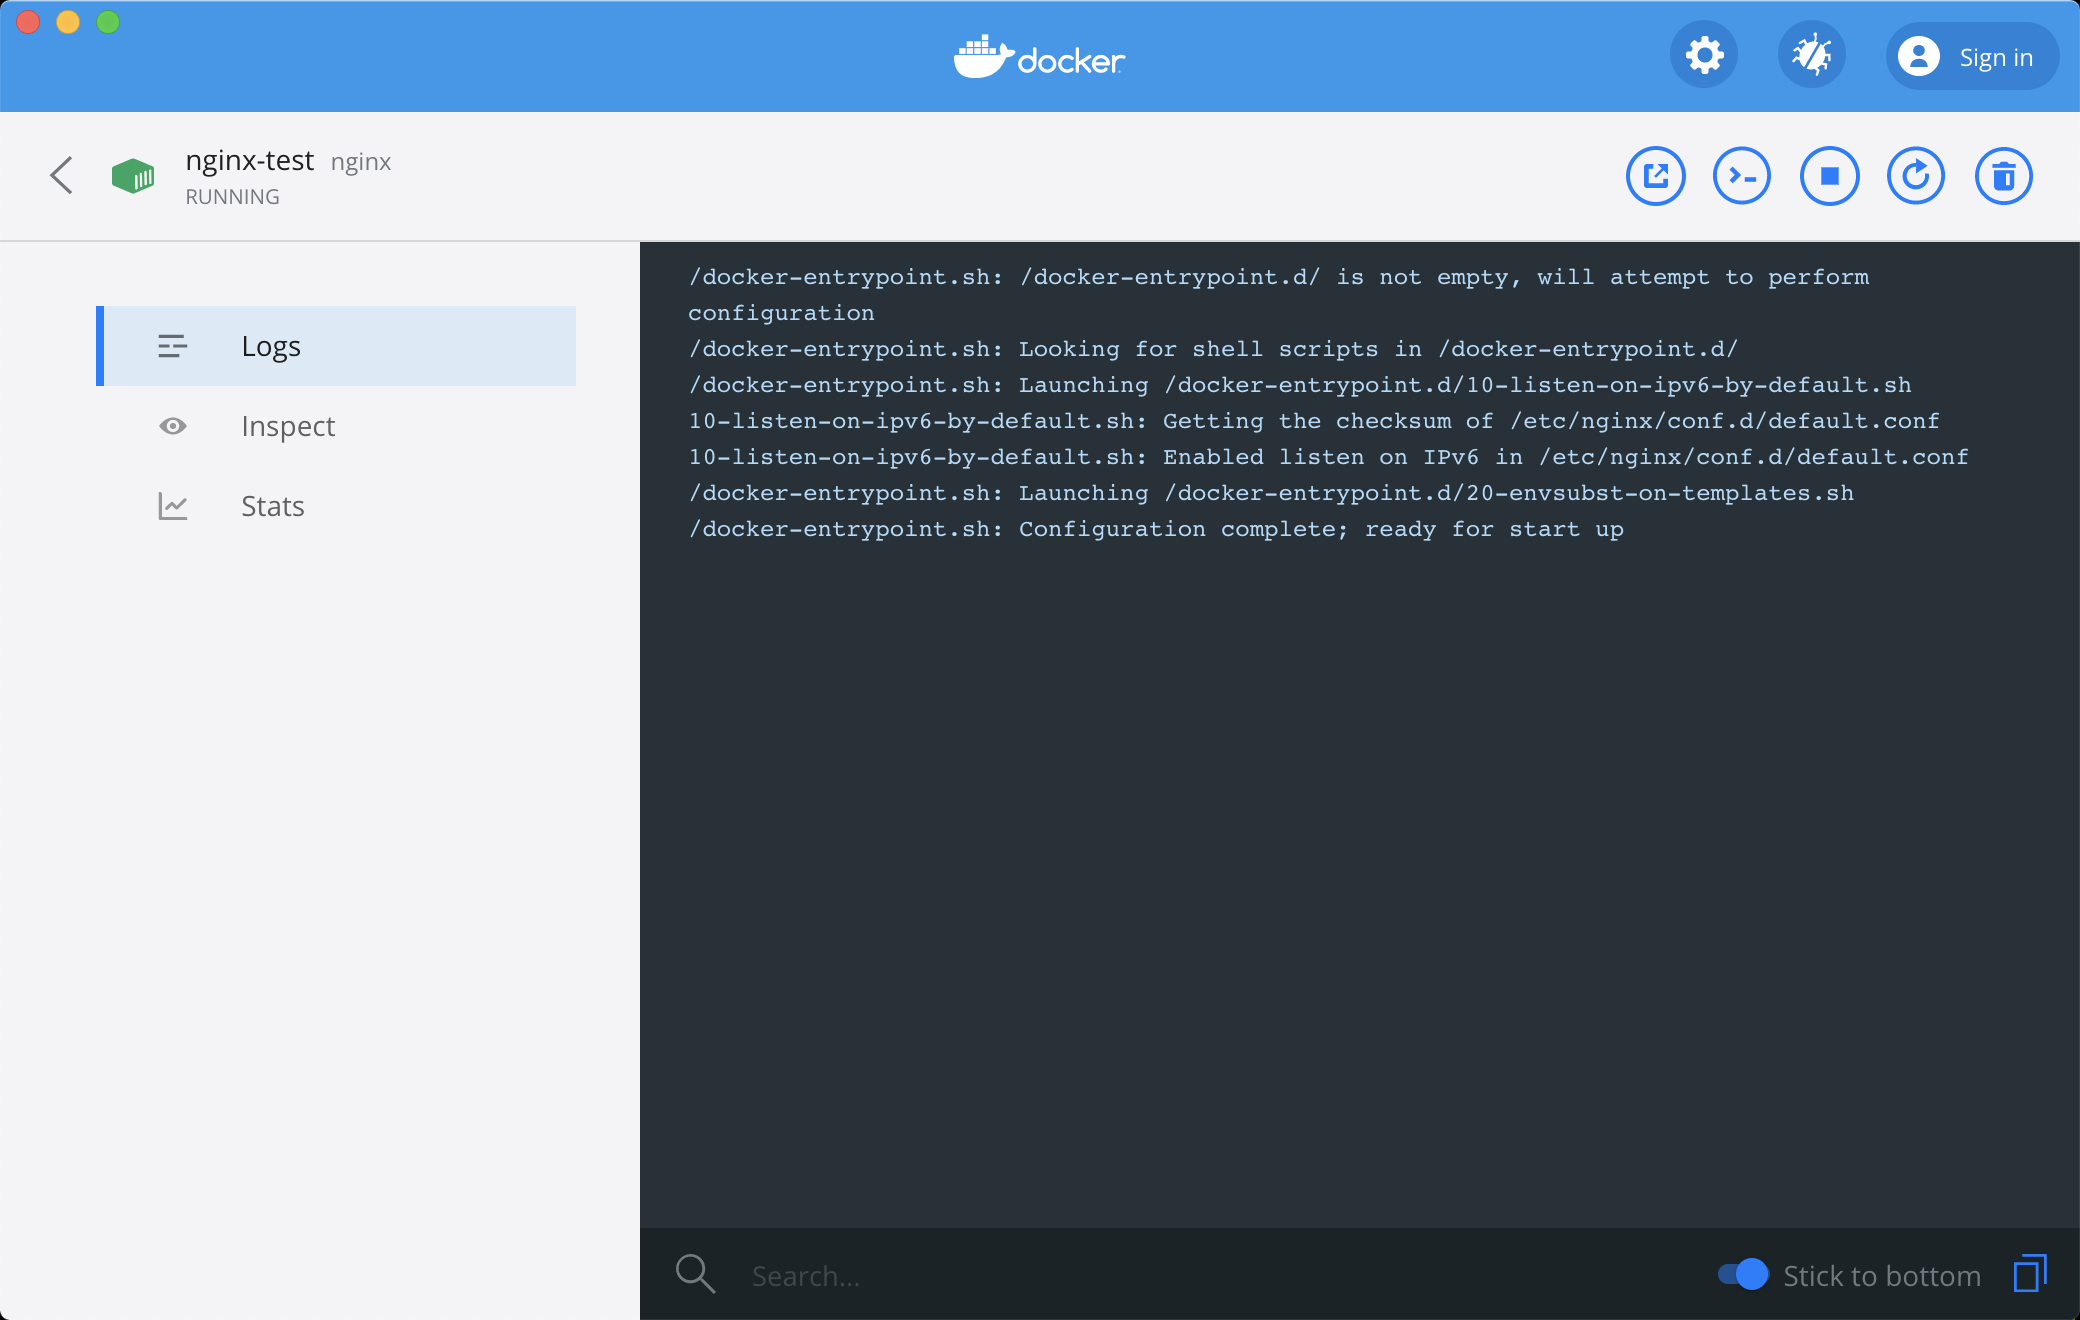Restart the running container
Viewport: 2080px width, 1320px height.
(x=1916, y=175)
